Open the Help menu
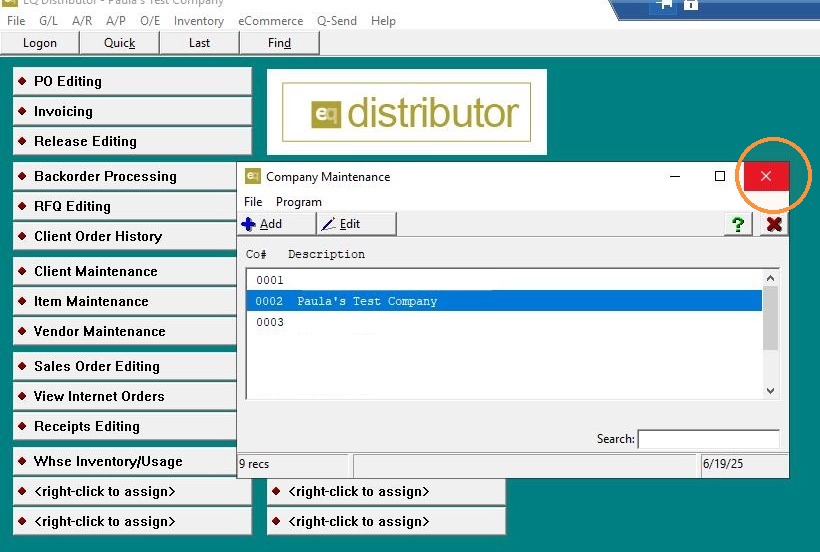The height and width of the screenshot is (552, 820). [x=383, y=21]
